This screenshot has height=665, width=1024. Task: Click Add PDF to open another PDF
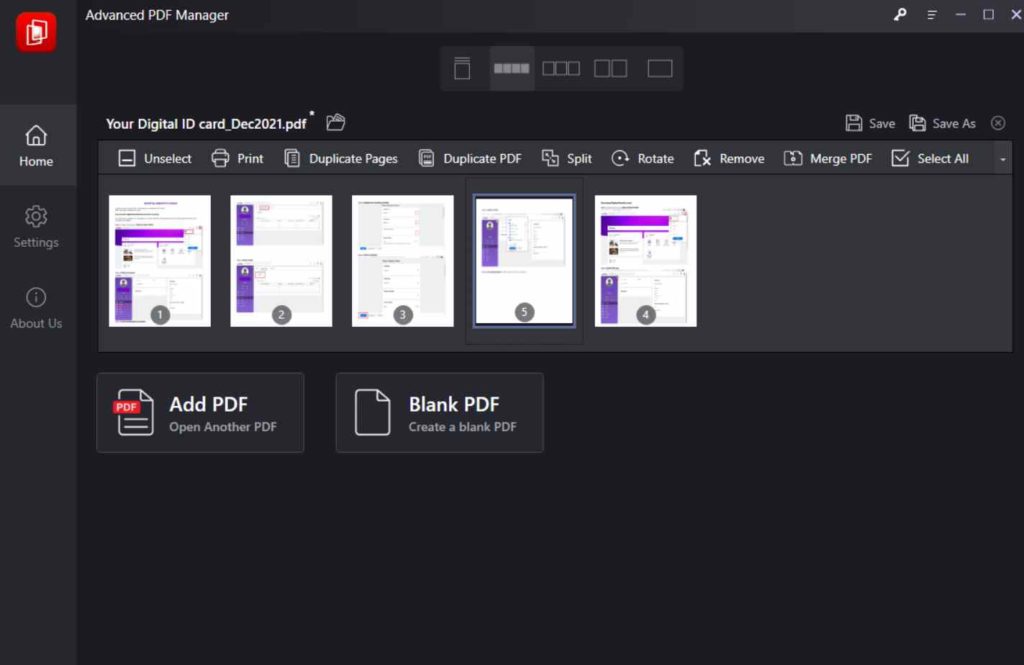click(x=200, y=413)
